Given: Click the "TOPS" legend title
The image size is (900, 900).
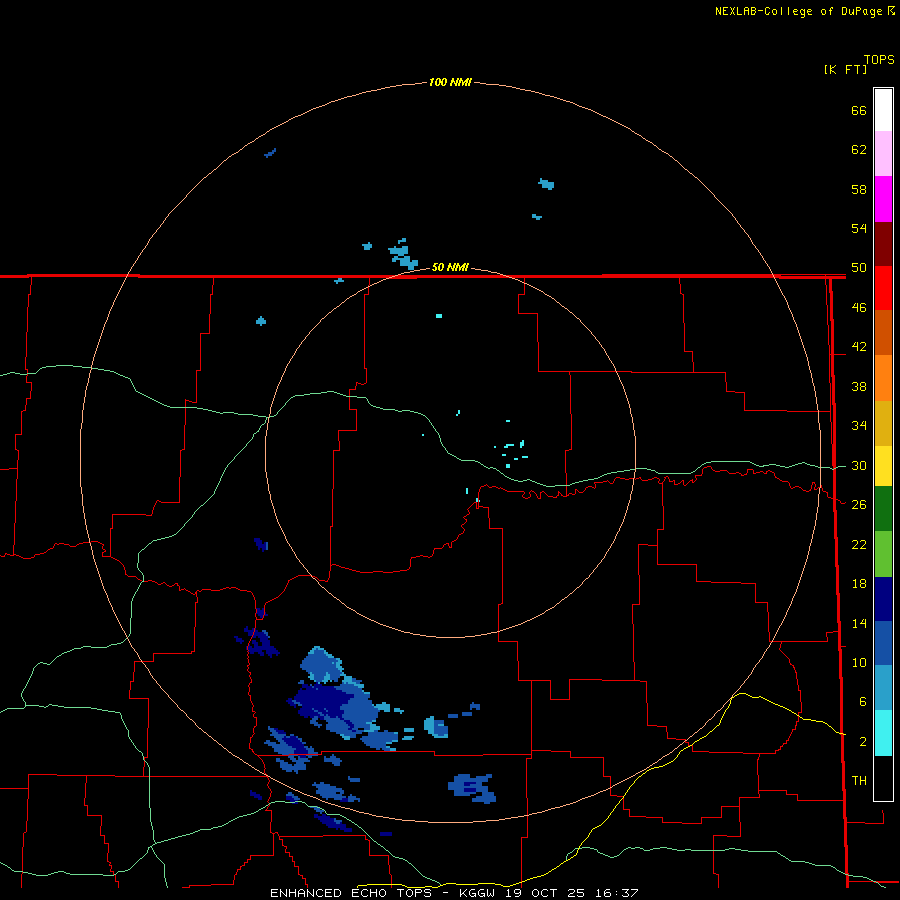Looking at the screenshot, I should click(879, 60).
